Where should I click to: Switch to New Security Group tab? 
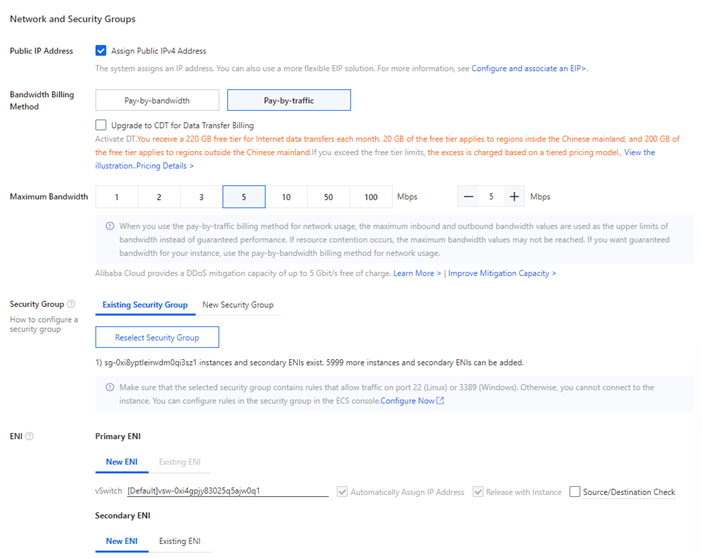pyautogui.click(x=238, y=305)
